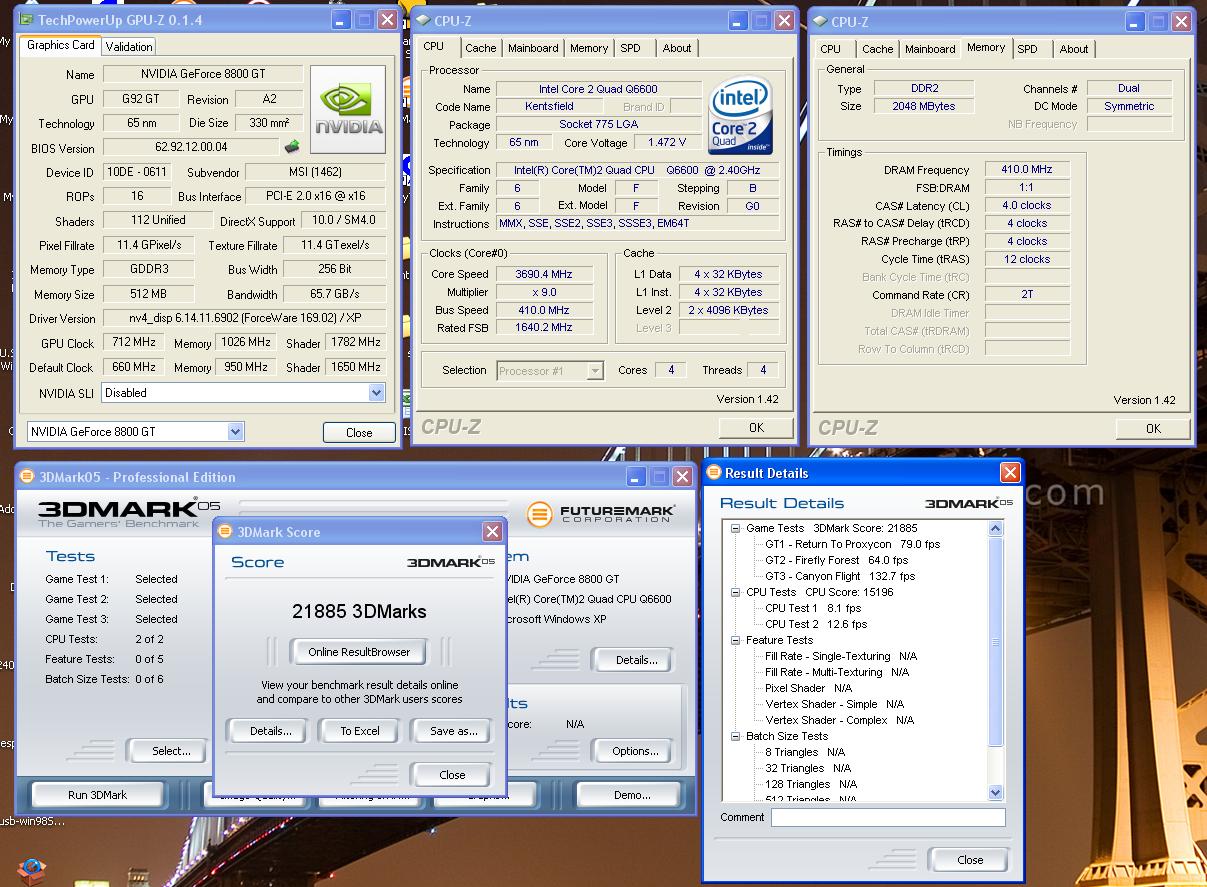Click Close button at bottom of Result Details

[x=970, y=860]
